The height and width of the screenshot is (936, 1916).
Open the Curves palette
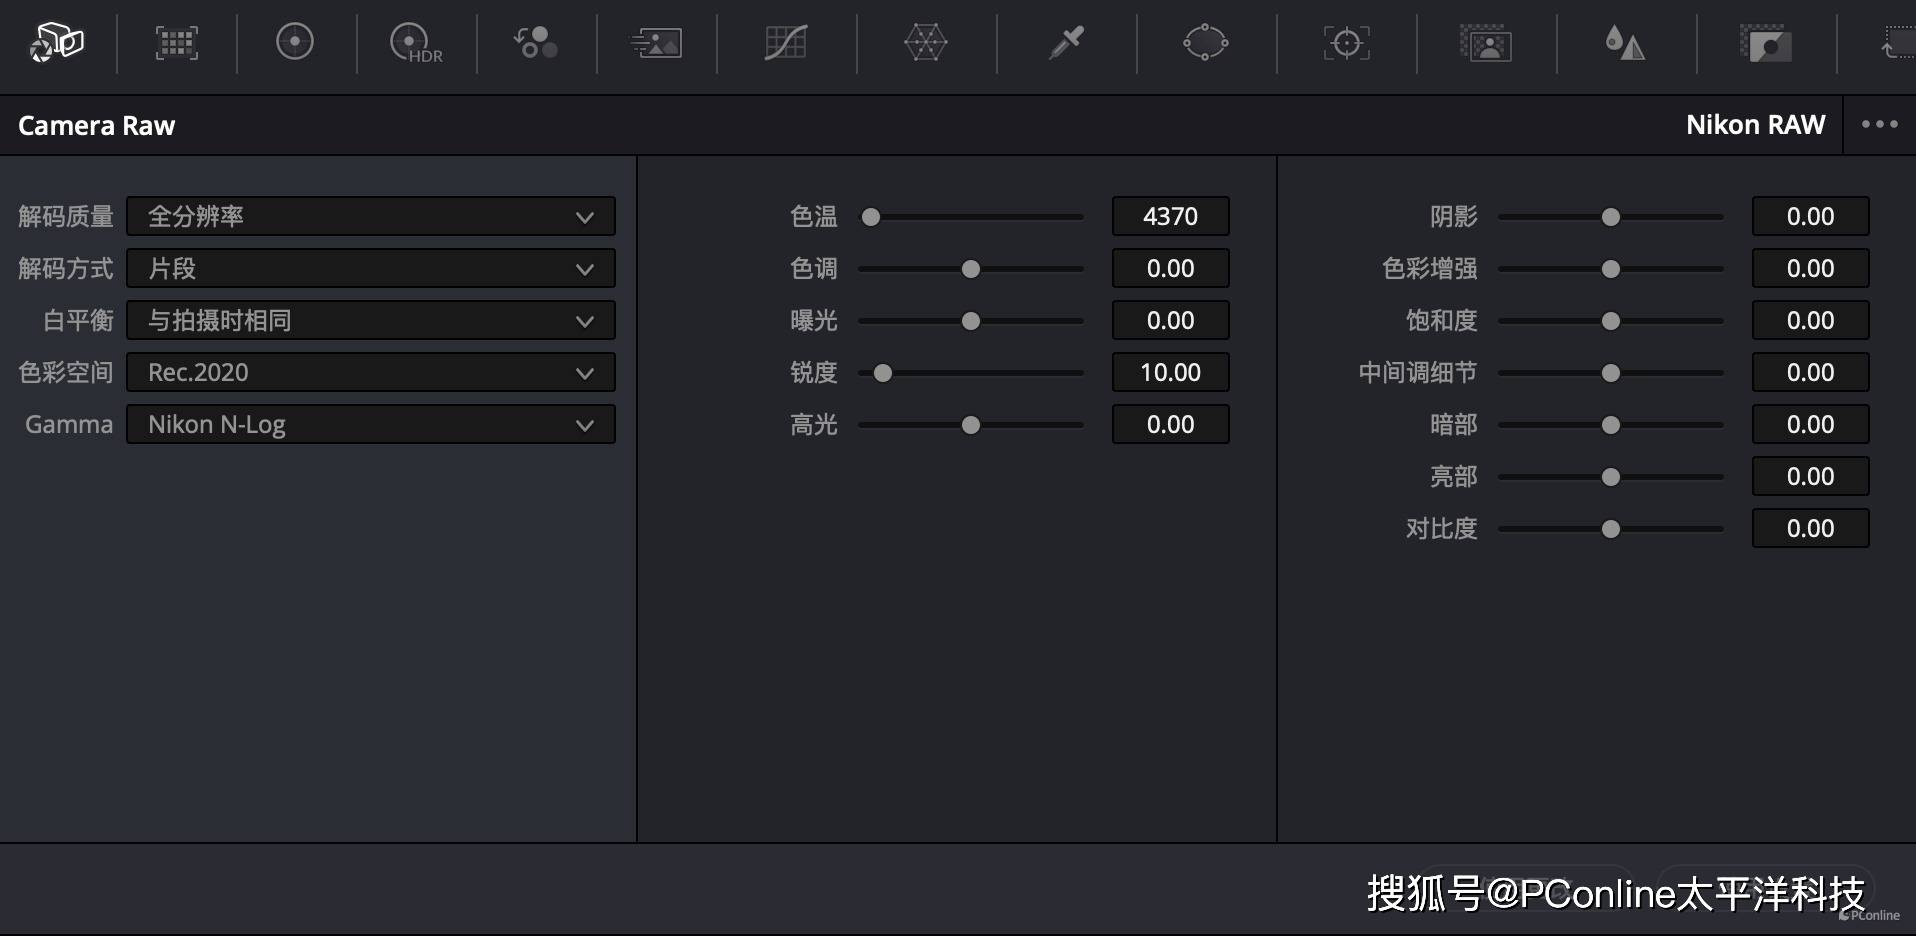(786, 43)
